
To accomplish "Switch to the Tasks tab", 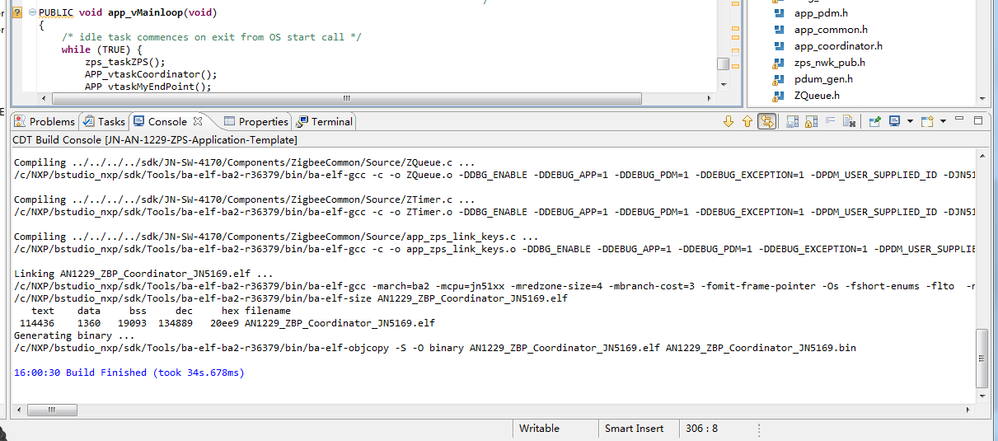I will coord(104,122).
